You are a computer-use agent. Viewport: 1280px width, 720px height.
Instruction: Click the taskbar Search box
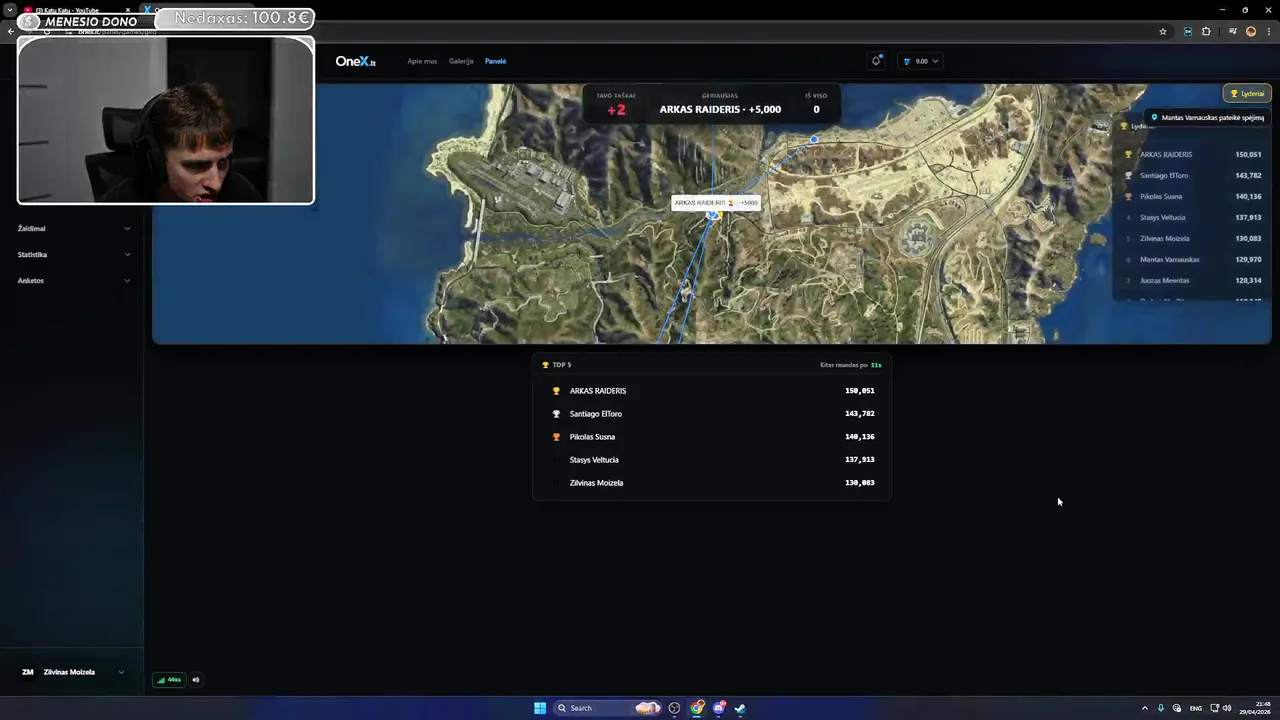pos(609,708)
